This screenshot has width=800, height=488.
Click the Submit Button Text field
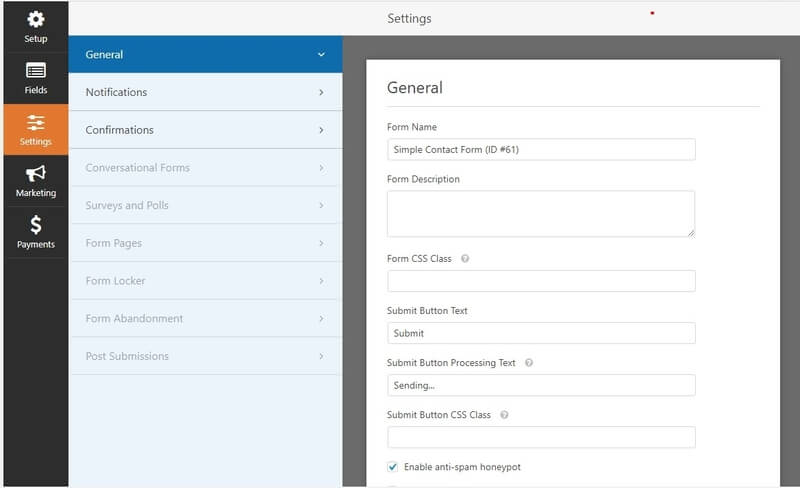tap(541, 333)
